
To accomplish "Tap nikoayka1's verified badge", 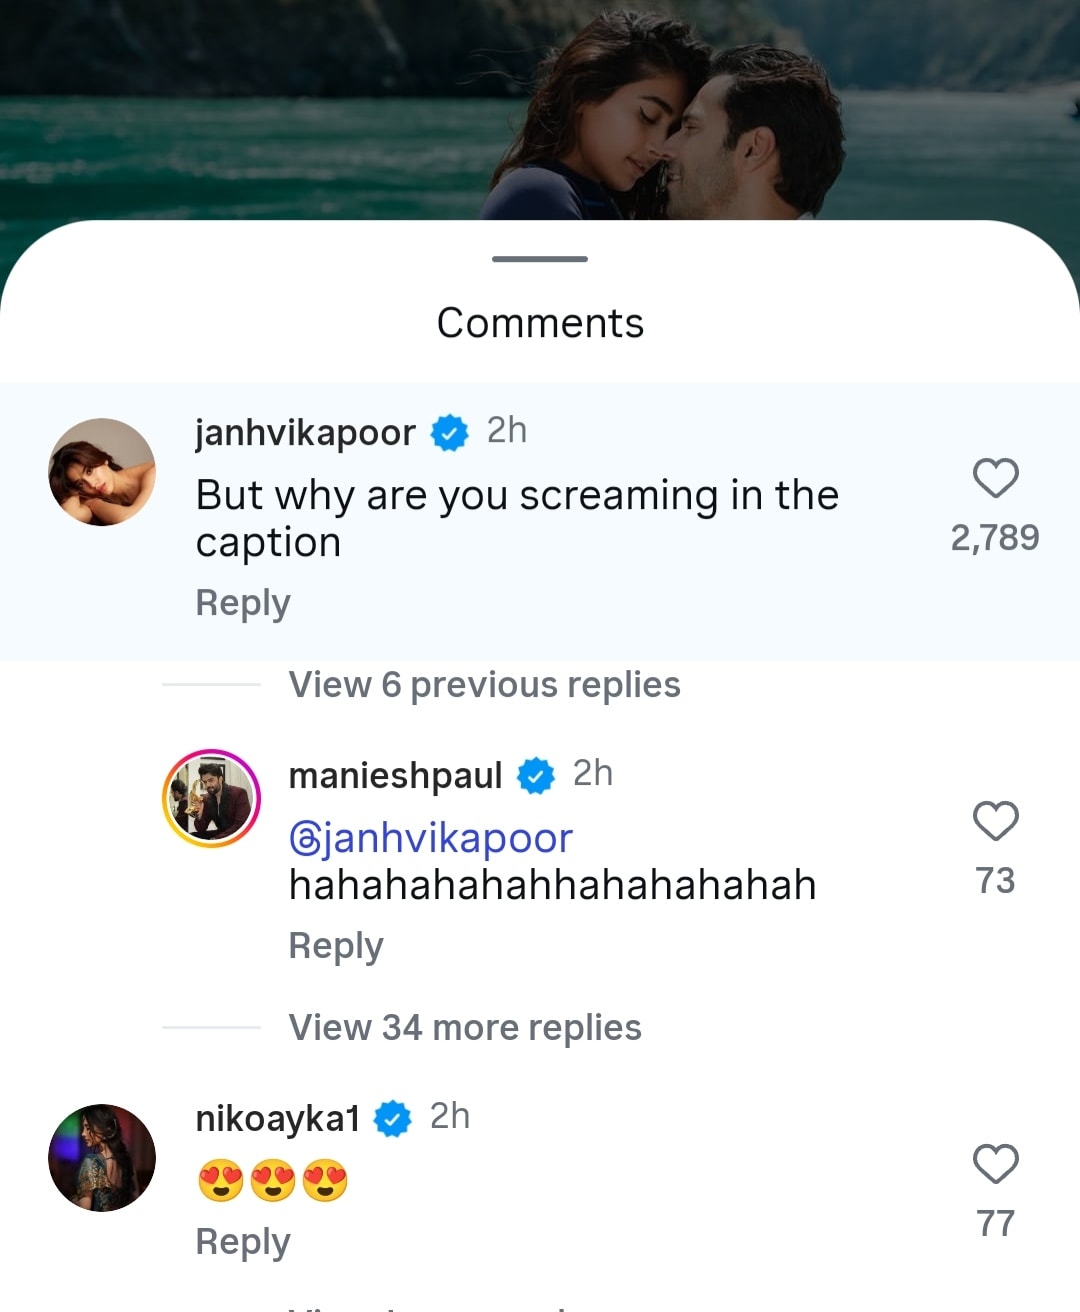I will tap(393, 1119).
